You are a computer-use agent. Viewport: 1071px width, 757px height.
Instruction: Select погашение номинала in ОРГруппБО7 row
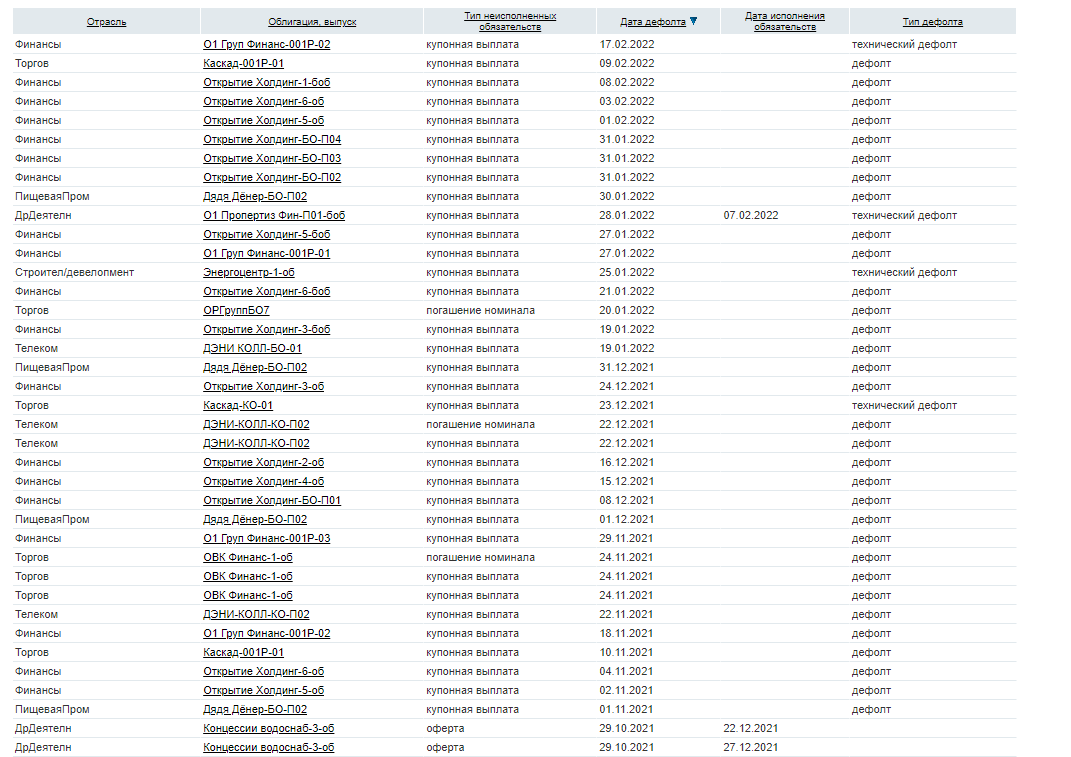pos(480,311)
